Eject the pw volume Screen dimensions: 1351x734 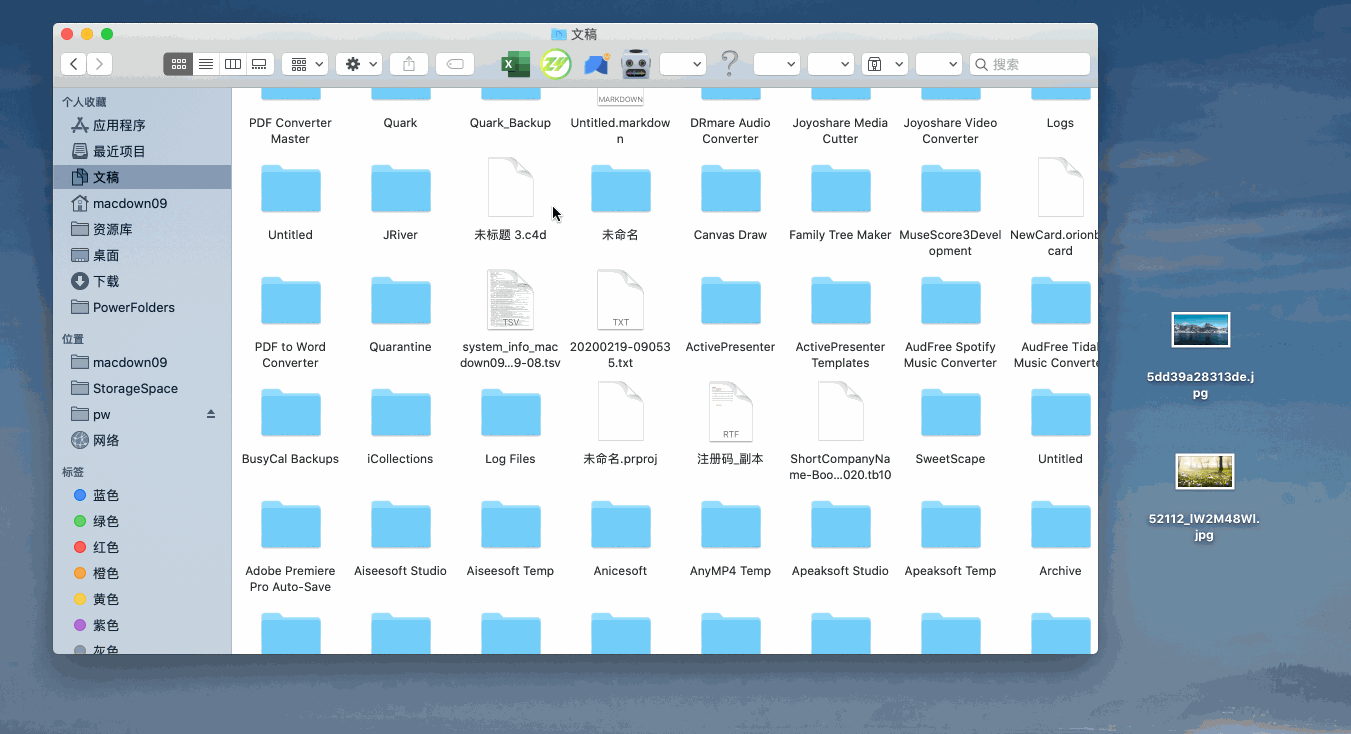pos(211,414)
